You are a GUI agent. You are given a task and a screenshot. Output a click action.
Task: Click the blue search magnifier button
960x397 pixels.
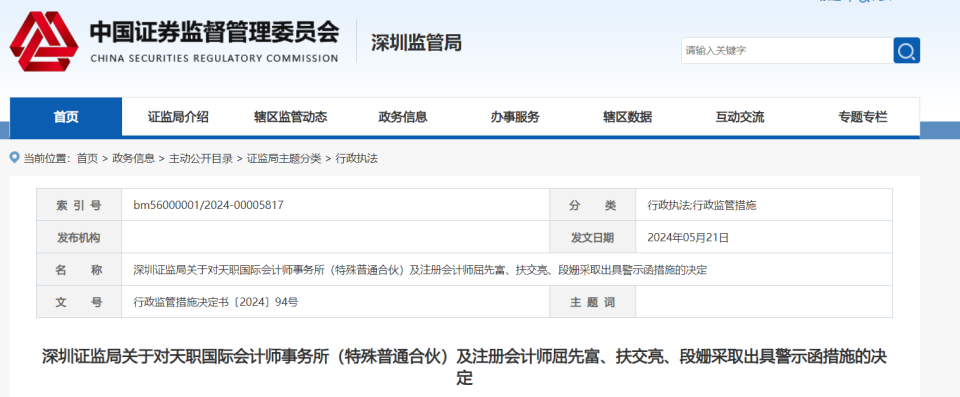[906, 50]
